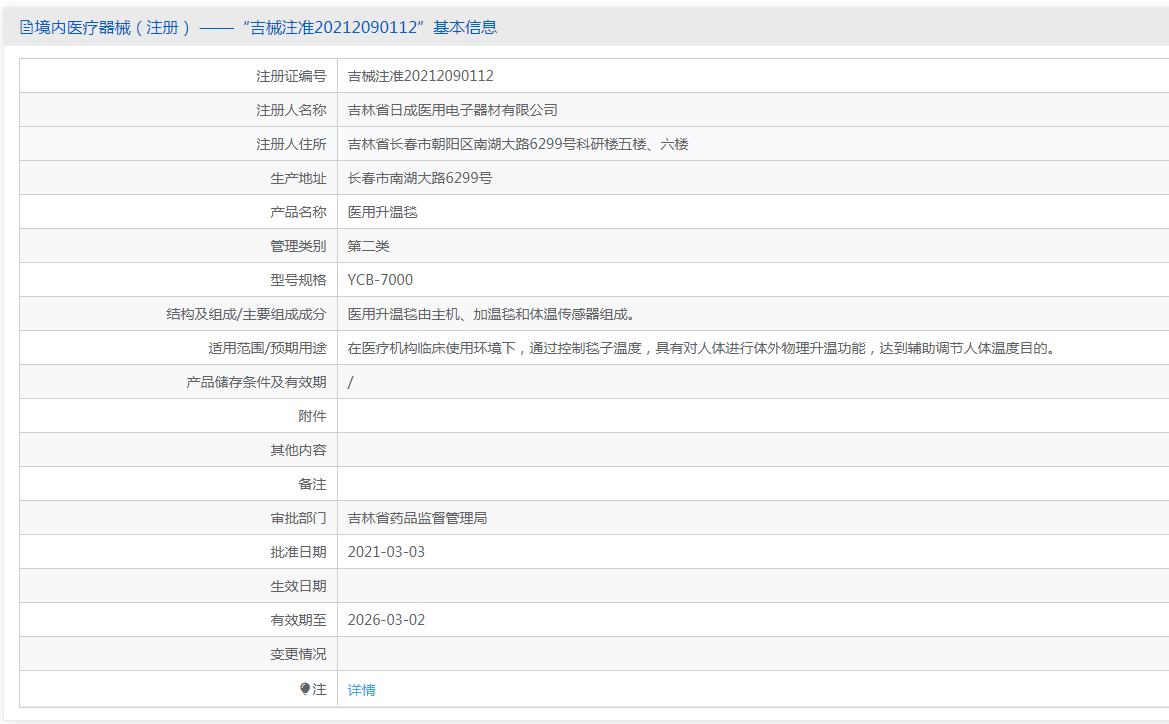Click model specification YCB-7000

pyautogui.click(x=380, y=280)
